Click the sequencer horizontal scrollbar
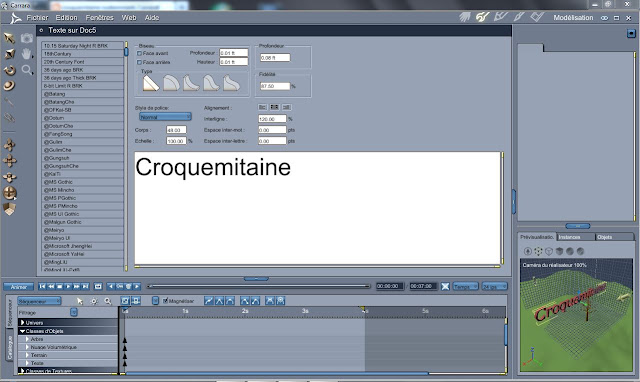This screenshot has height=382, width=640. coord(278,373)
